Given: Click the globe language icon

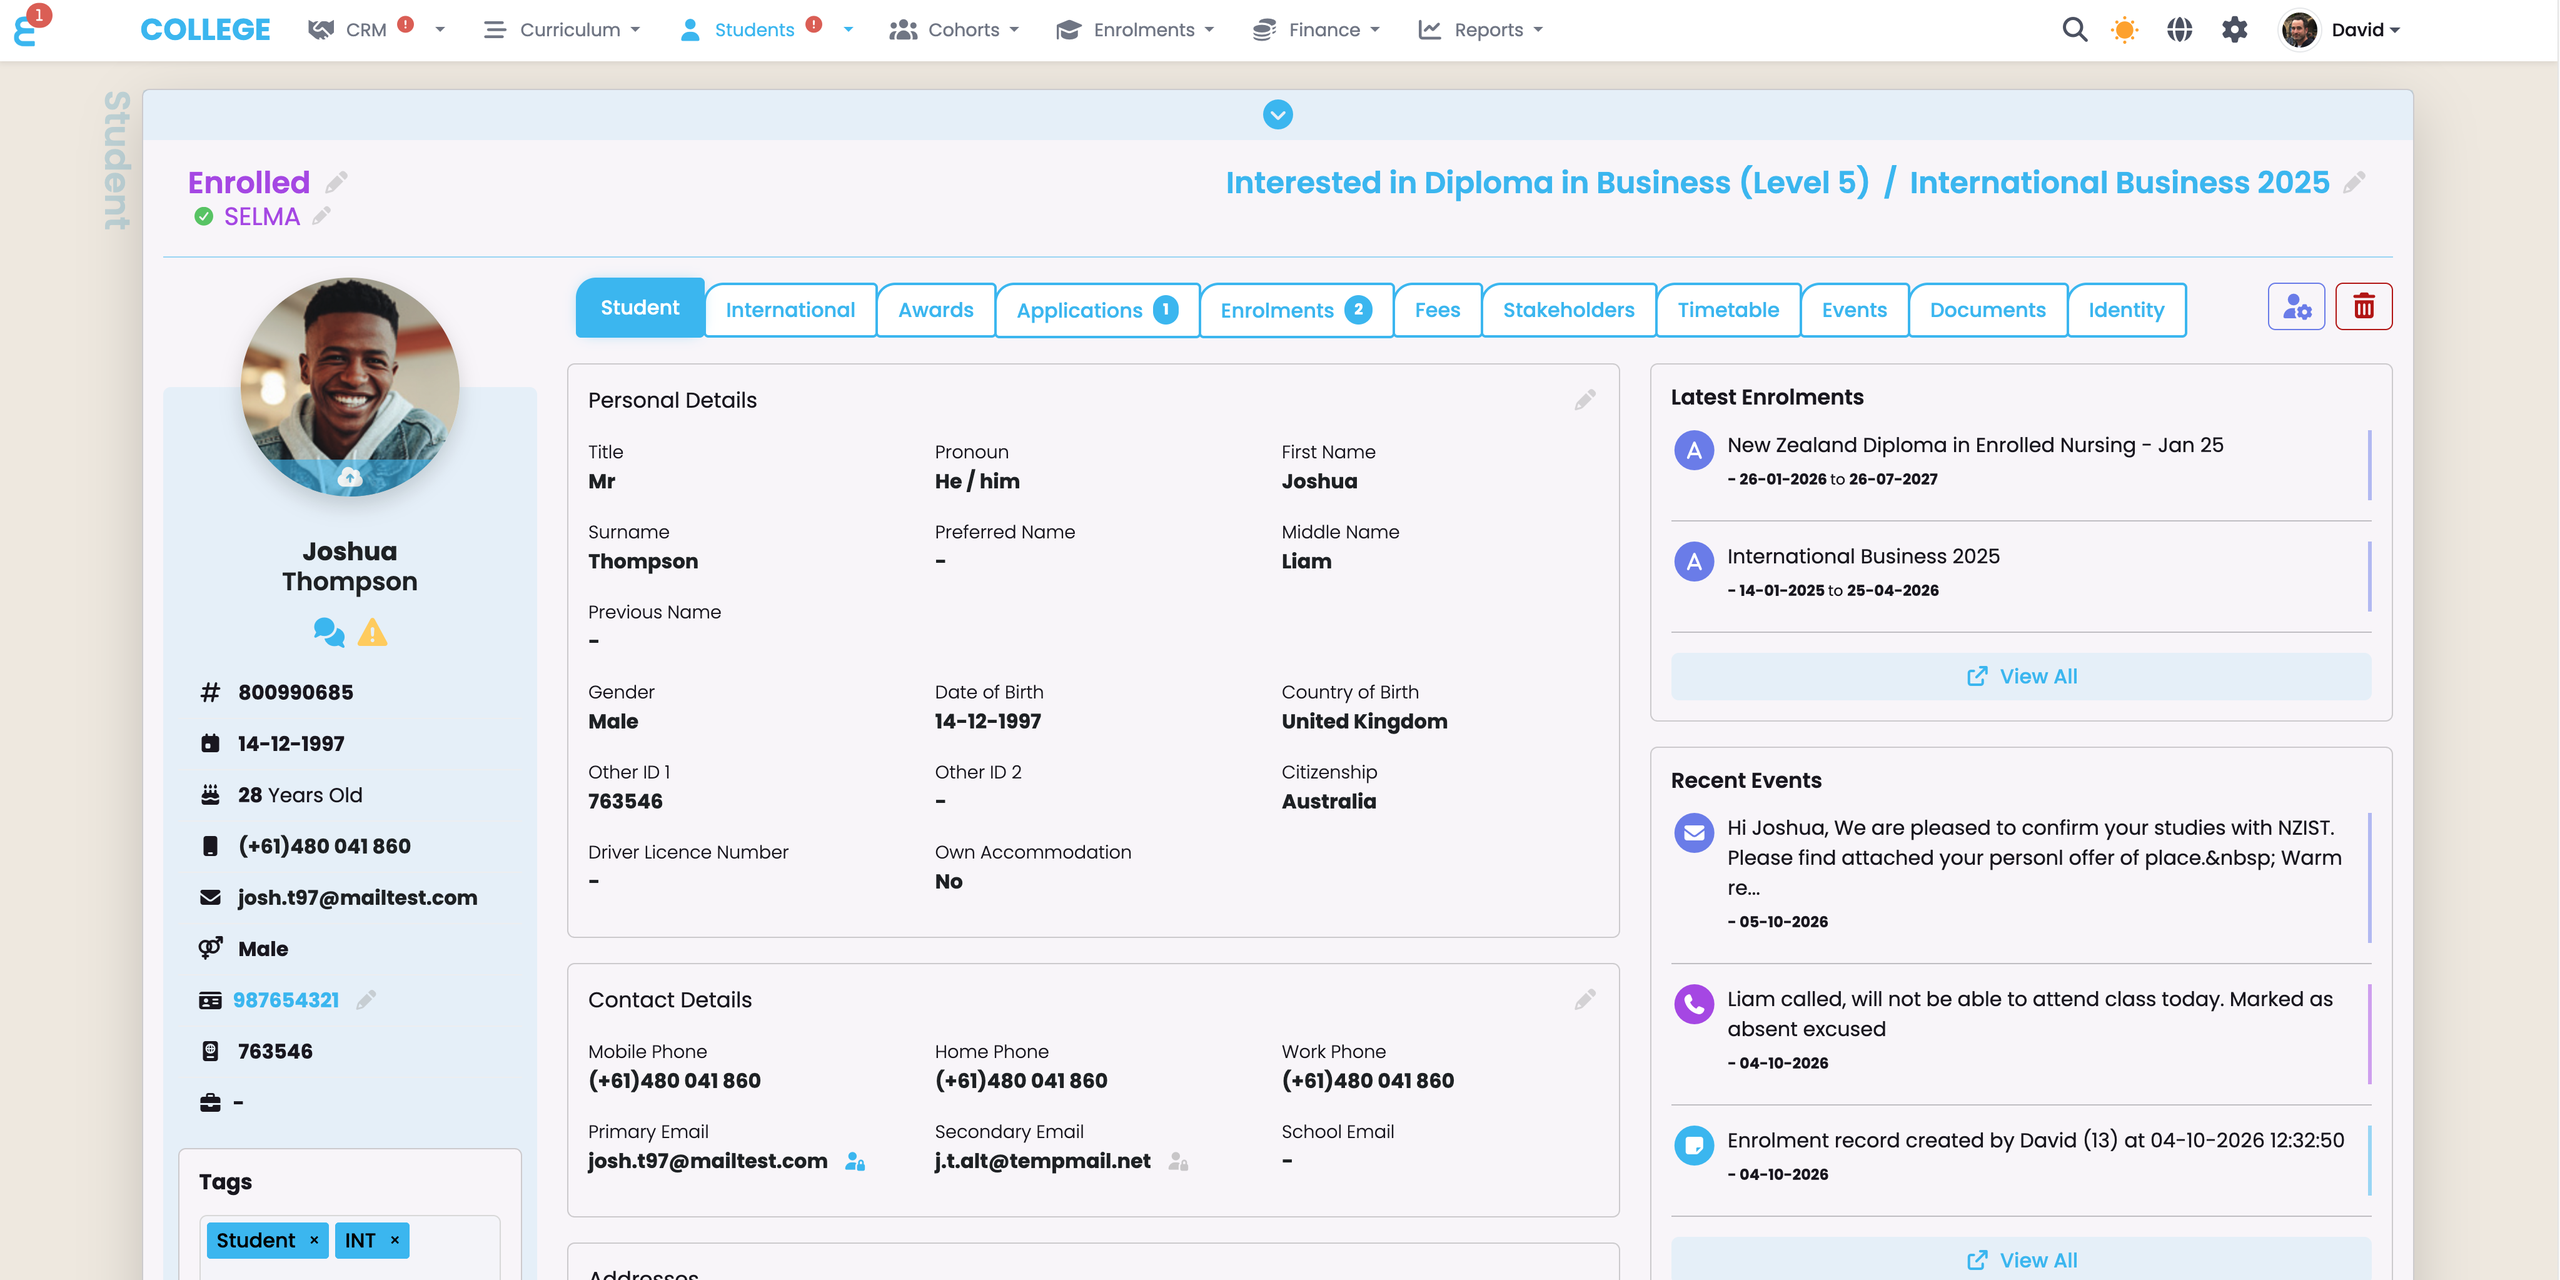Looking at the screenshot, I should [2180, 30].
